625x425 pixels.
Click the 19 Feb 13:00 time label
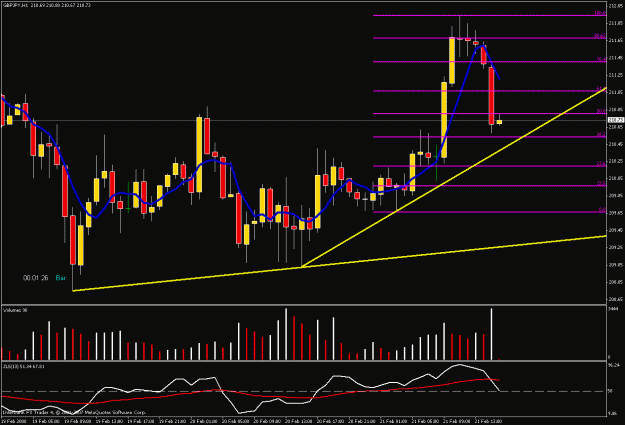point(109,421)
